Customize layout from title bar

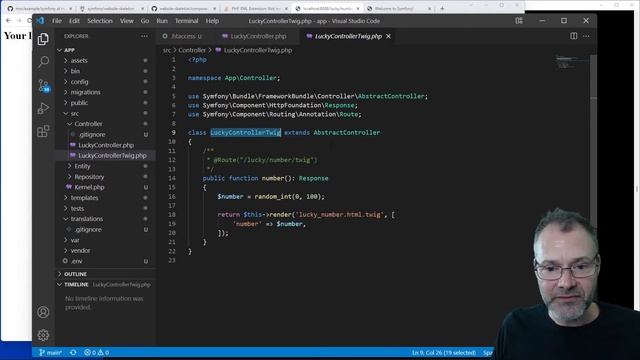point(519,21)
